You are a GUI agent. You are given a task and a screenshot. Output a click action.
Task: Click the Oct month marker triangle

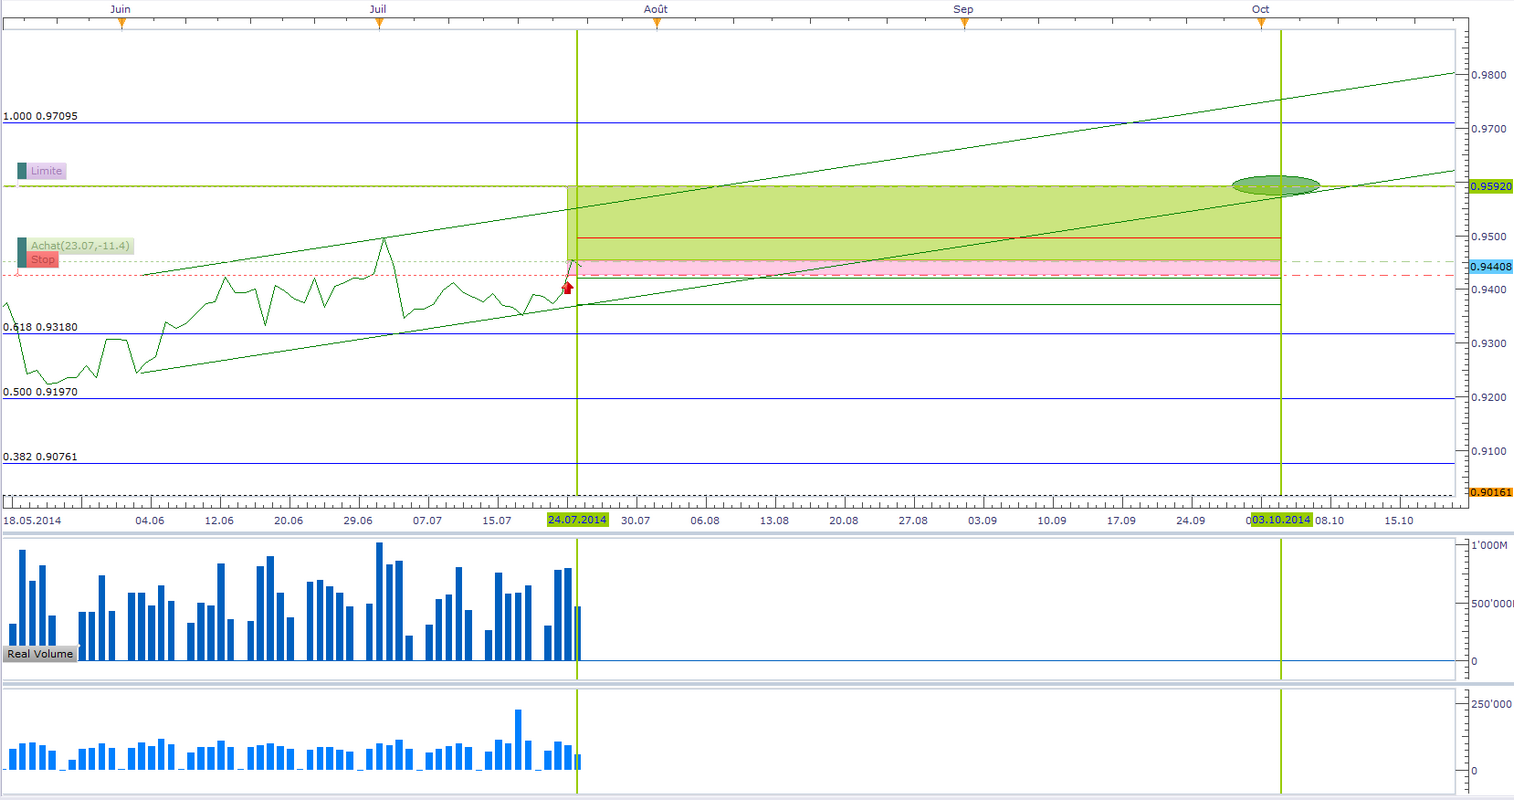point(1261,24)
